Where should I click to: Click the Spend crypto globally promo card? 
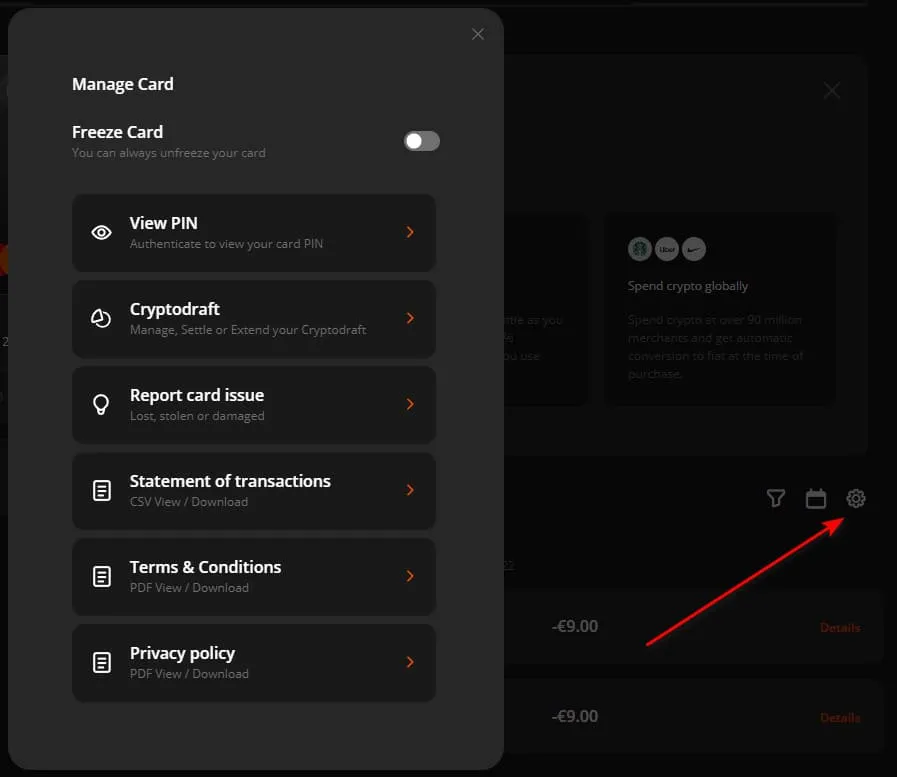click(x=720, y=310)
